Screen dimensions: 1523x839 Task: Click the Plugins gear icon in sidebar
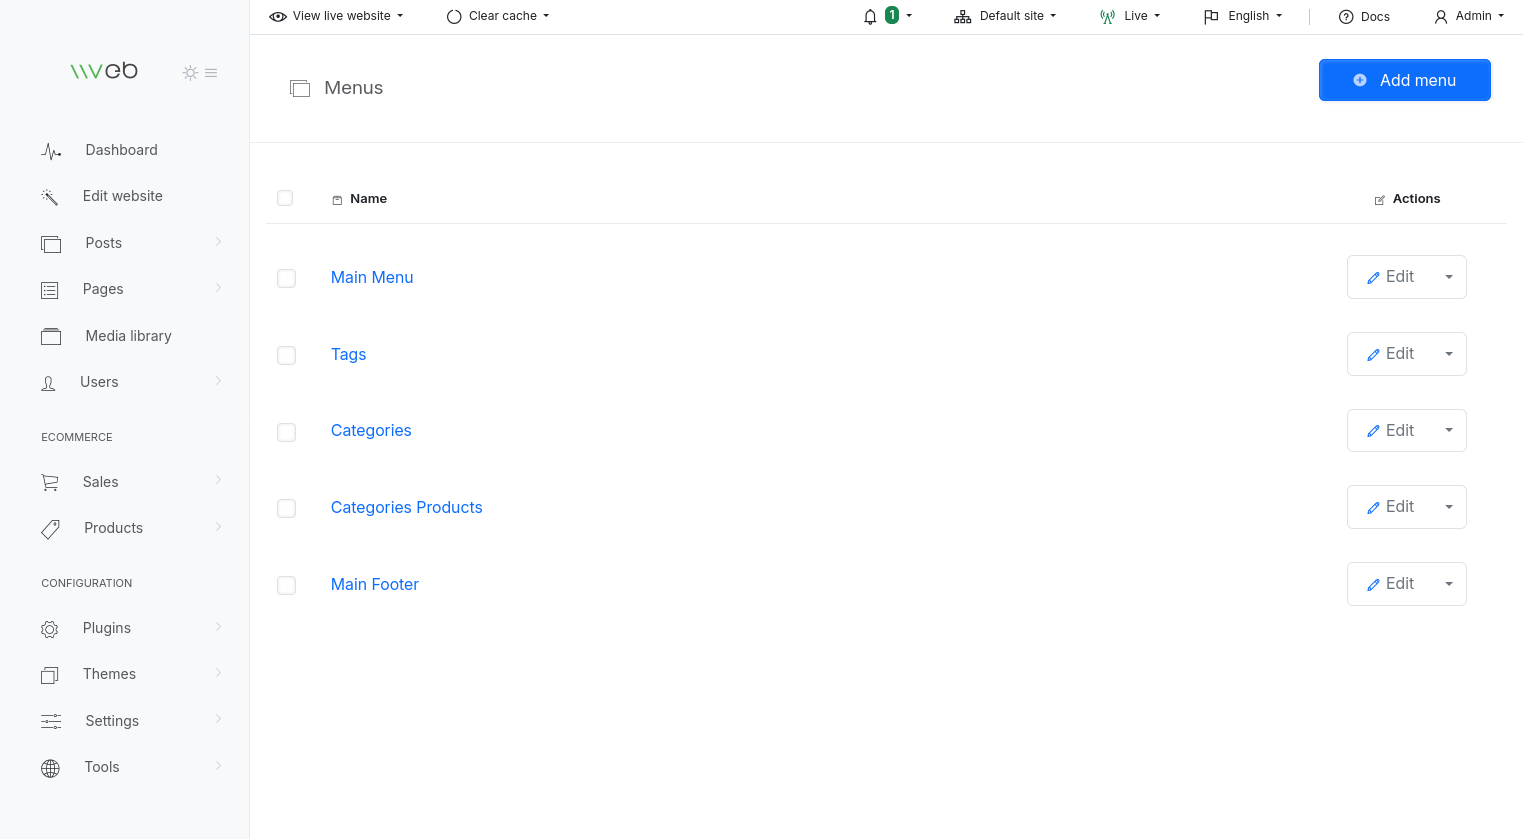[x=50, y=629]
